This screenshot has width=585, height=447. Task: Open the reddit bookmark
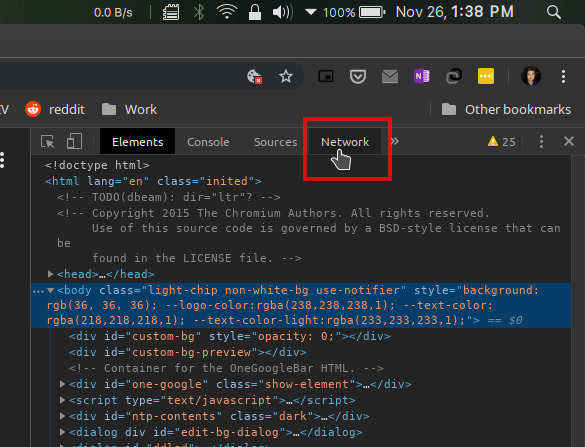coord(55,109)
